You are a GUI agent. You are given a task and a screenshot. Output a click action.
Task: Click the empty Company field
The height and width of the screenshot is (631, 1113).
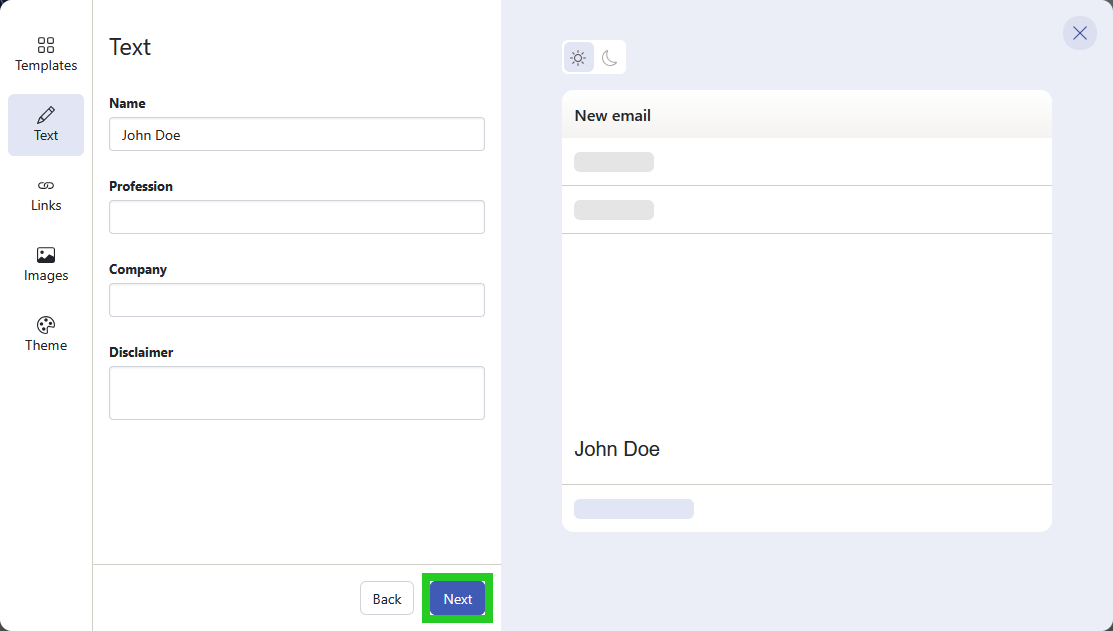coord(296,300)
